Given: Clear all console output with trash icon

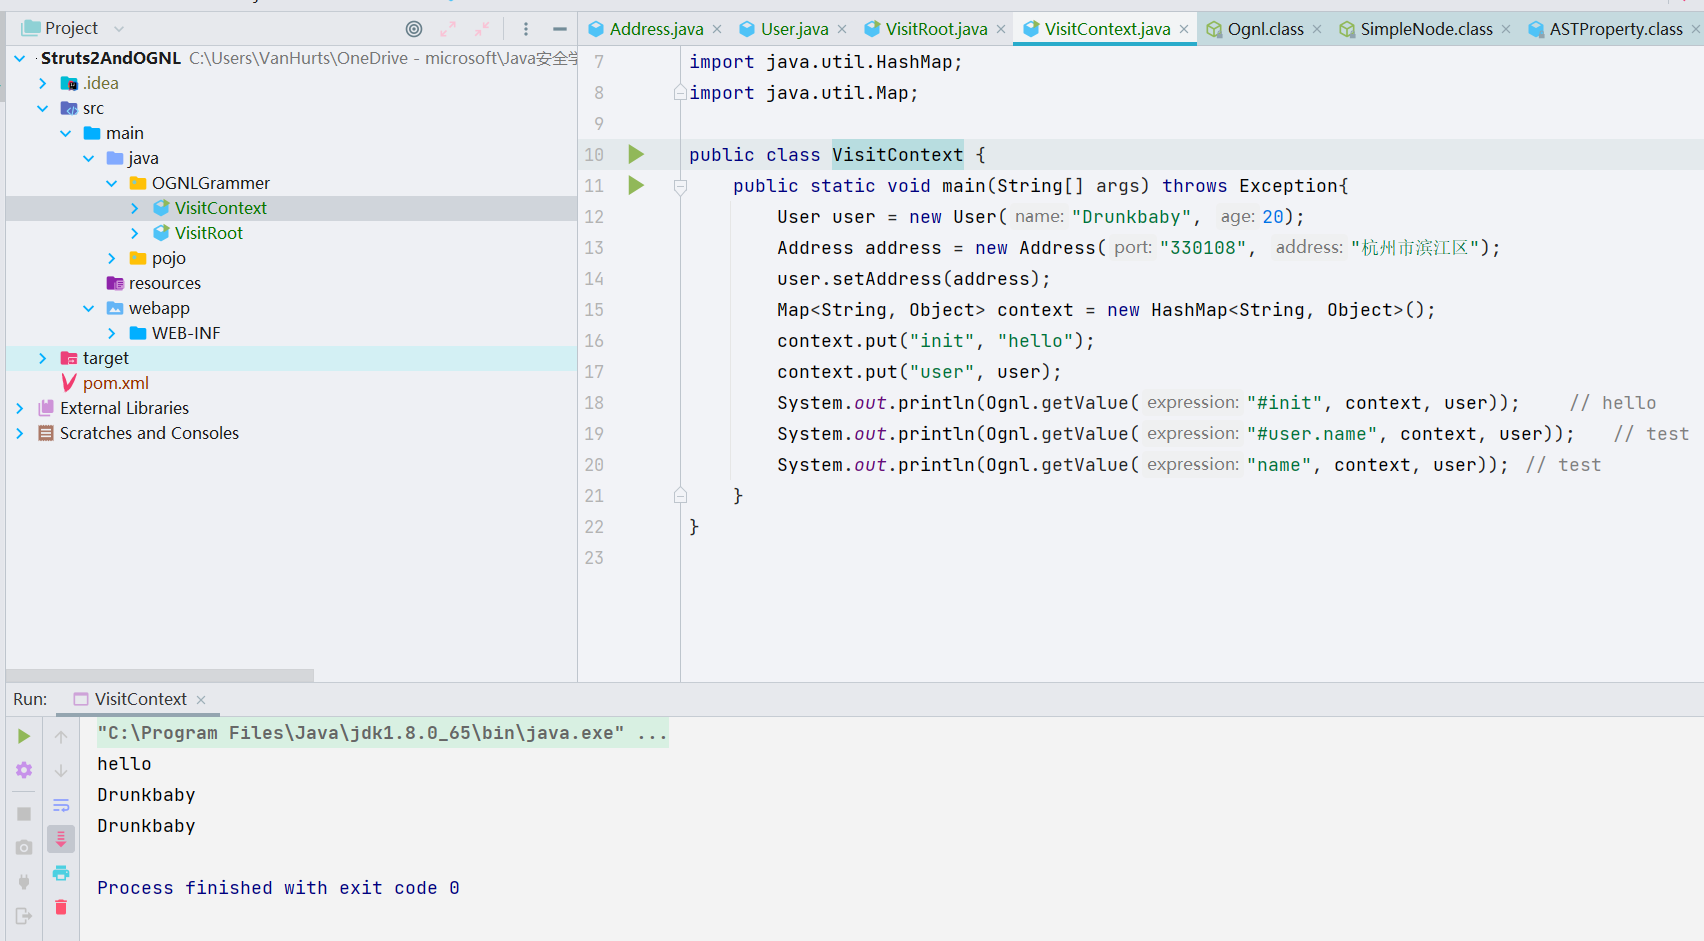Looking at the screenshot, I should 61,907.
